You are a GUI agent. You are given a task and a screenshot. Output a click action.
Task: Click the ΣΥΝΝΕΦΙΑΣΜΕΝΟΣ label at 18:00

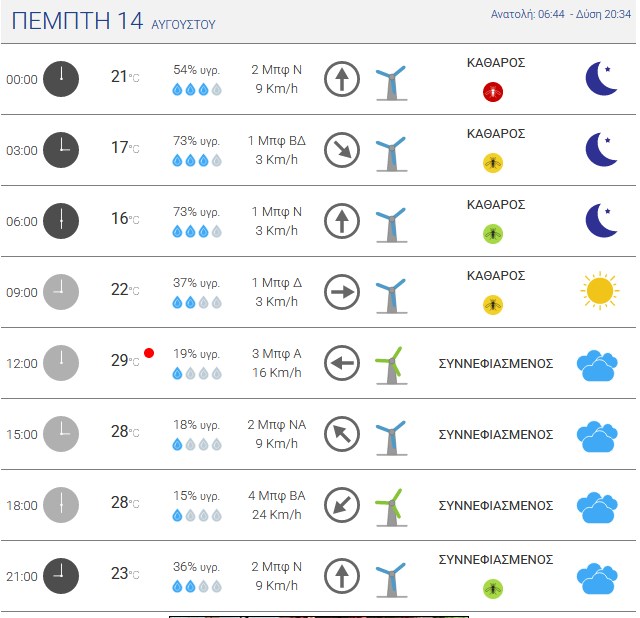(496, 505)
